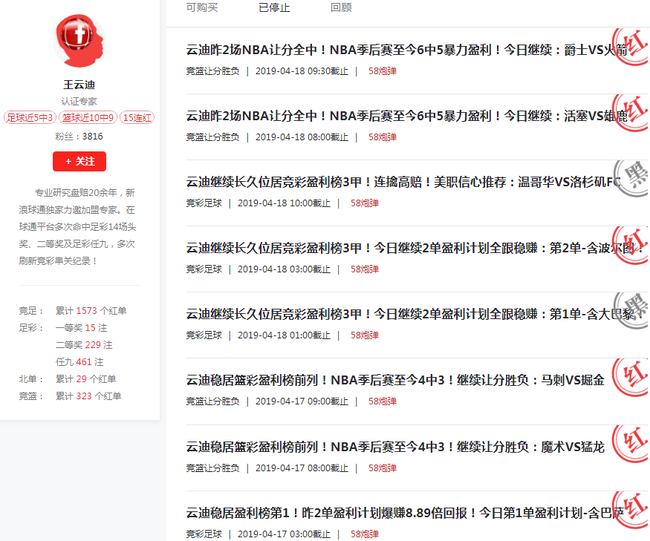Click 二等奖 229 注 stat
The image size is (650, 541).
coord(84,344)
